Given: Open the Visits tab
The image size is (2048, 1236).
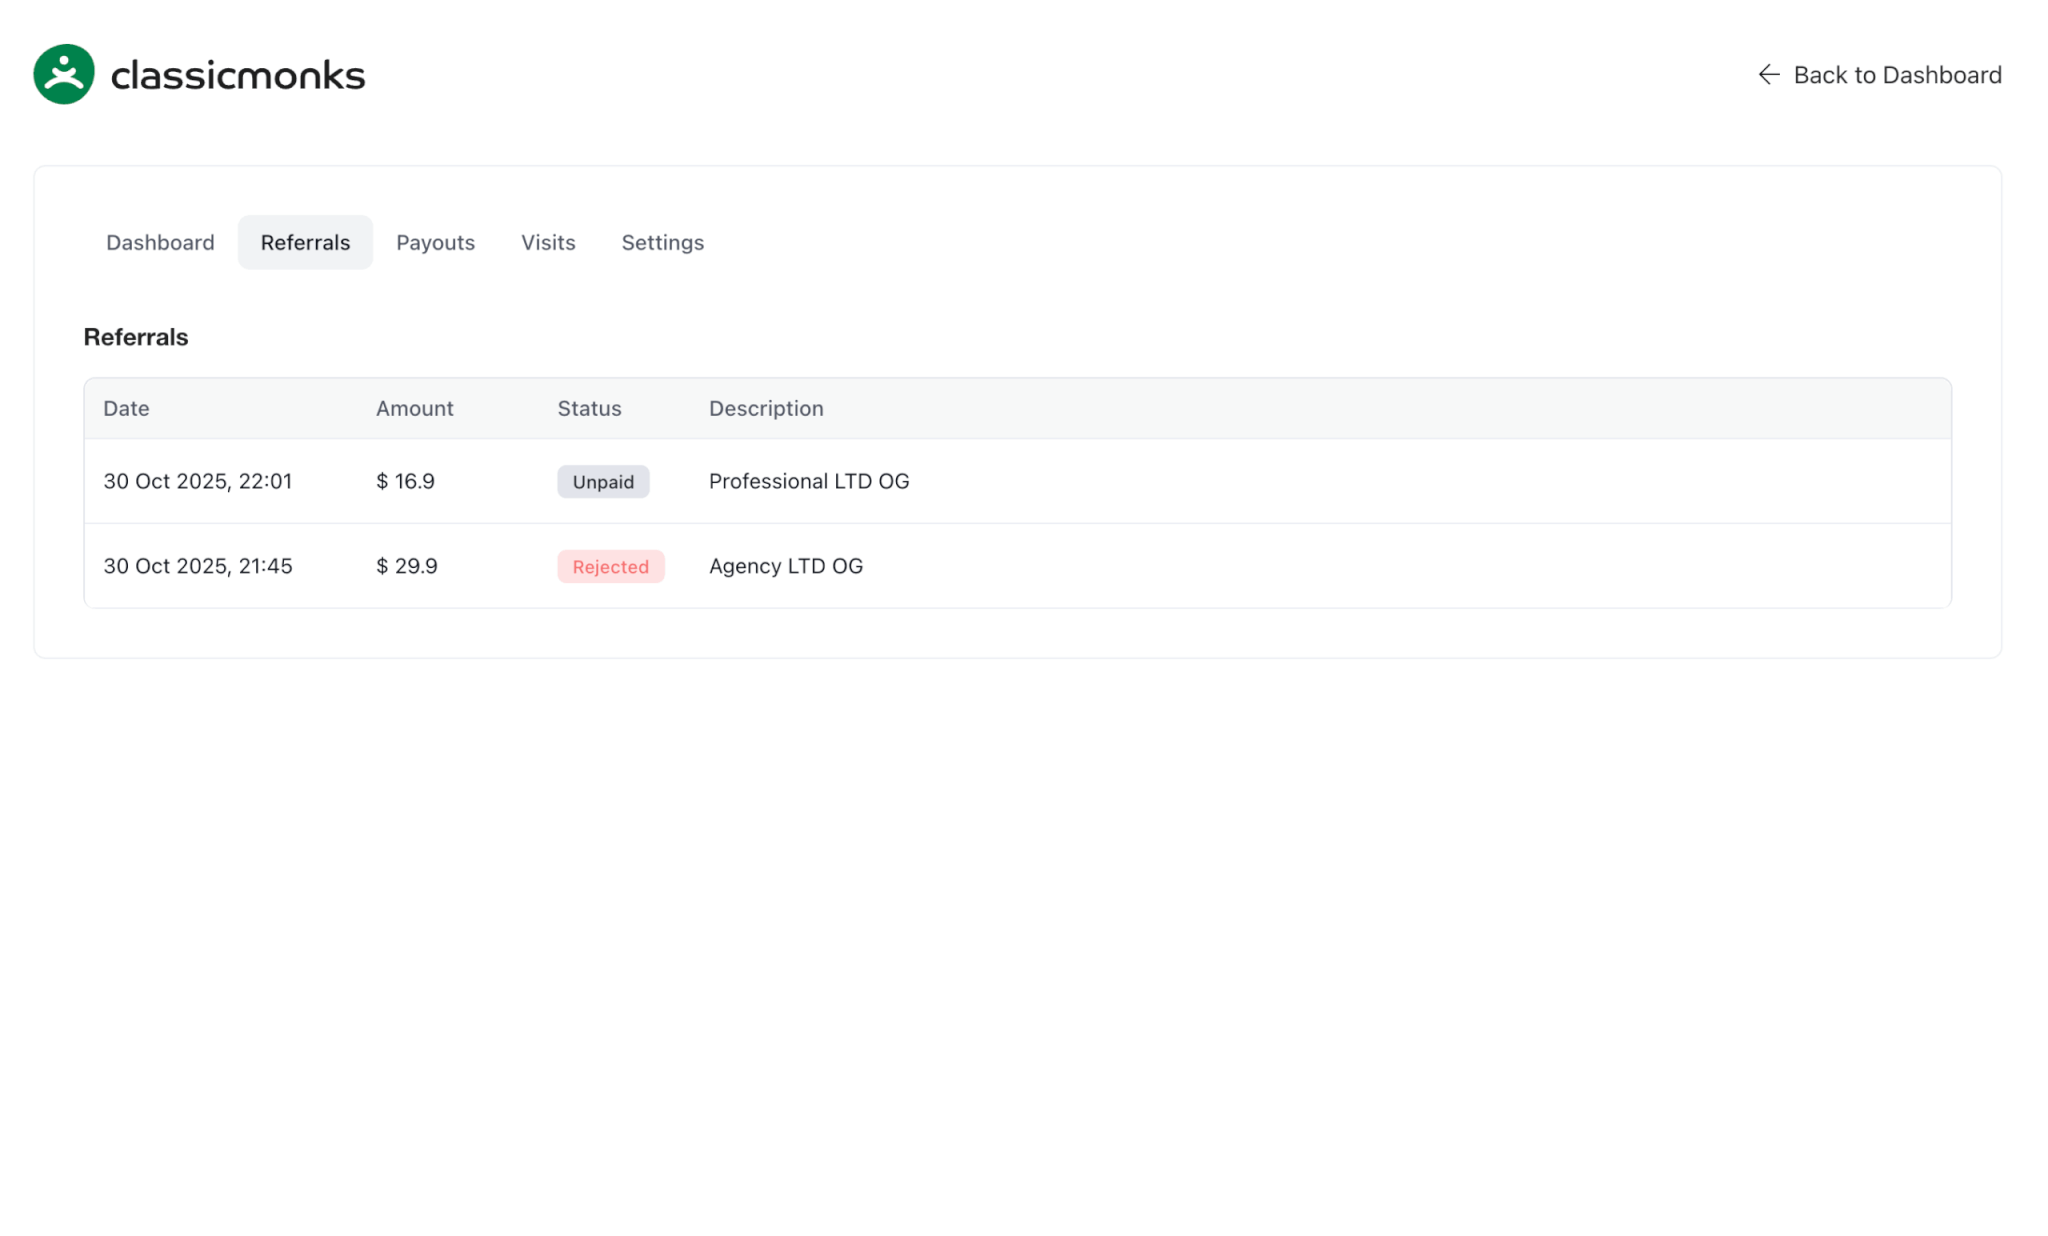Looking at the screenshot, I should click(x=548, y=242).
